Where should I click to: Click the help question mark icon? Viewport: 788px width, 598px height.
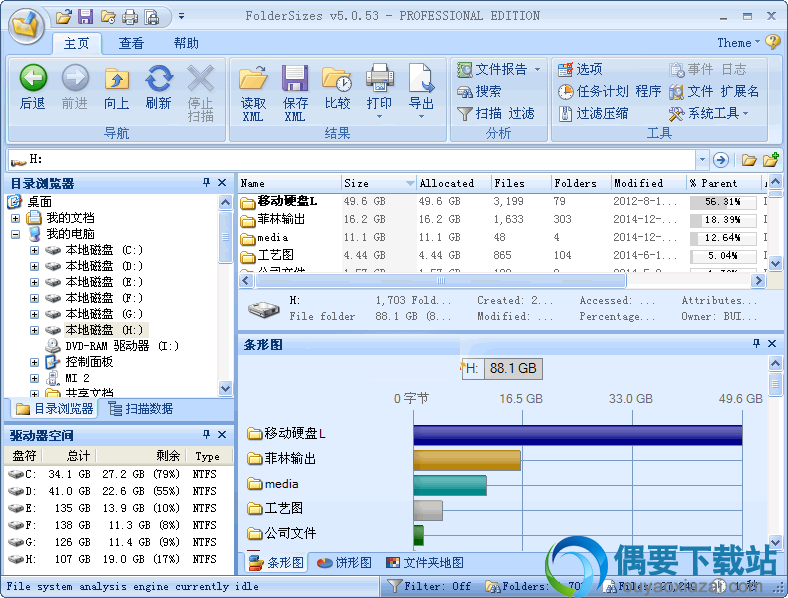tap(772, 42)
